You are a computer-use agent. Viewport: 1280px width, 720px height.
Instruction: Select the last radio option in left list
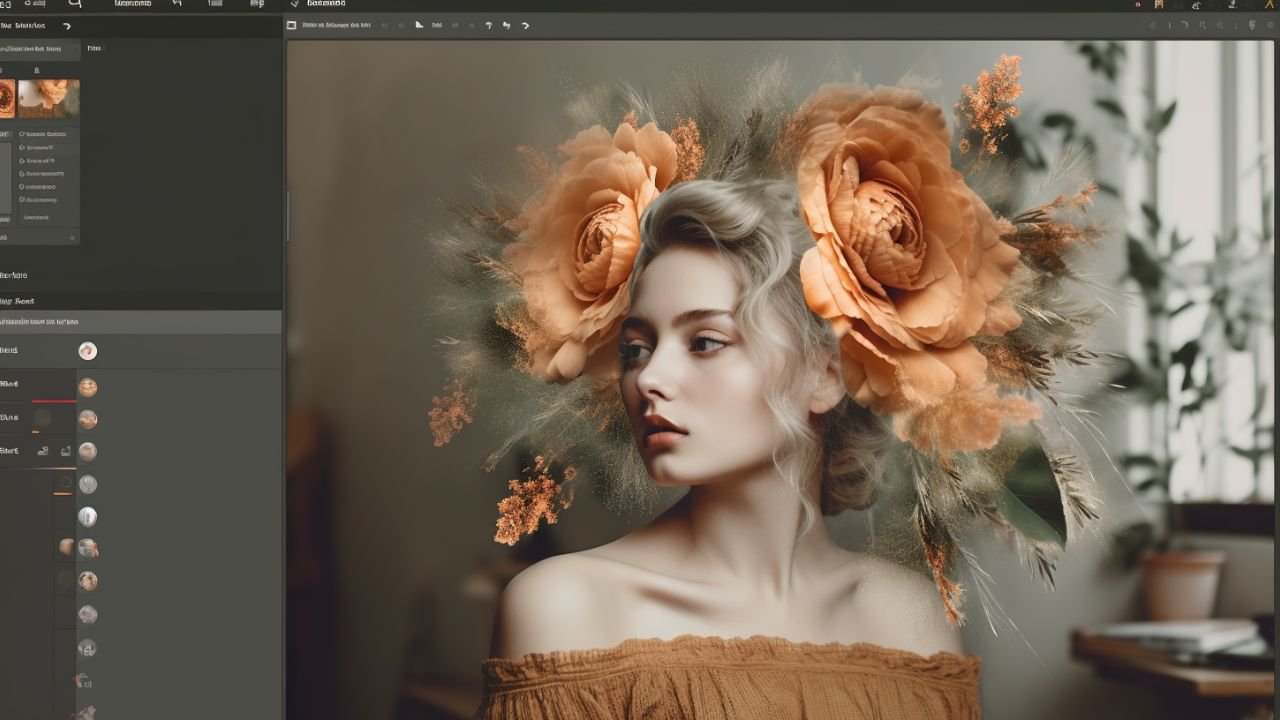click(22, 199)
